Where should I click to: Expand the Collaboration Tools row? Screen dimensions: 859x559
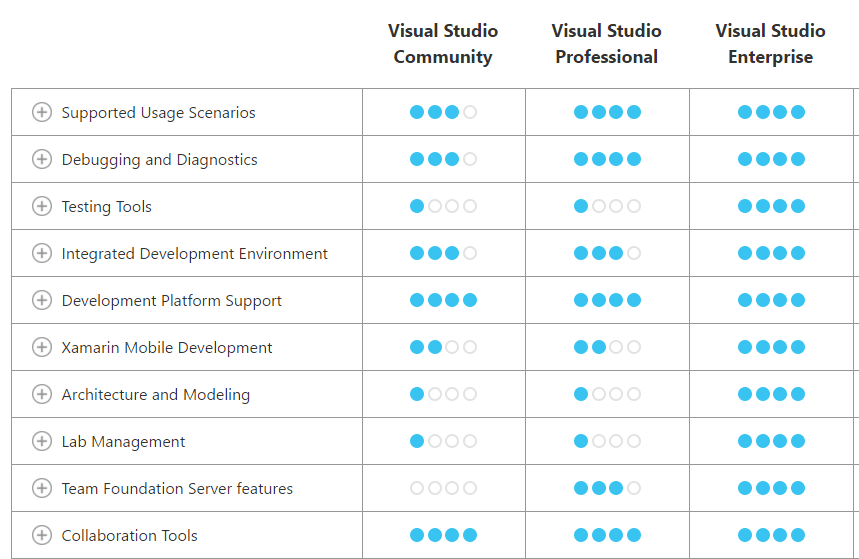point(42,535)
